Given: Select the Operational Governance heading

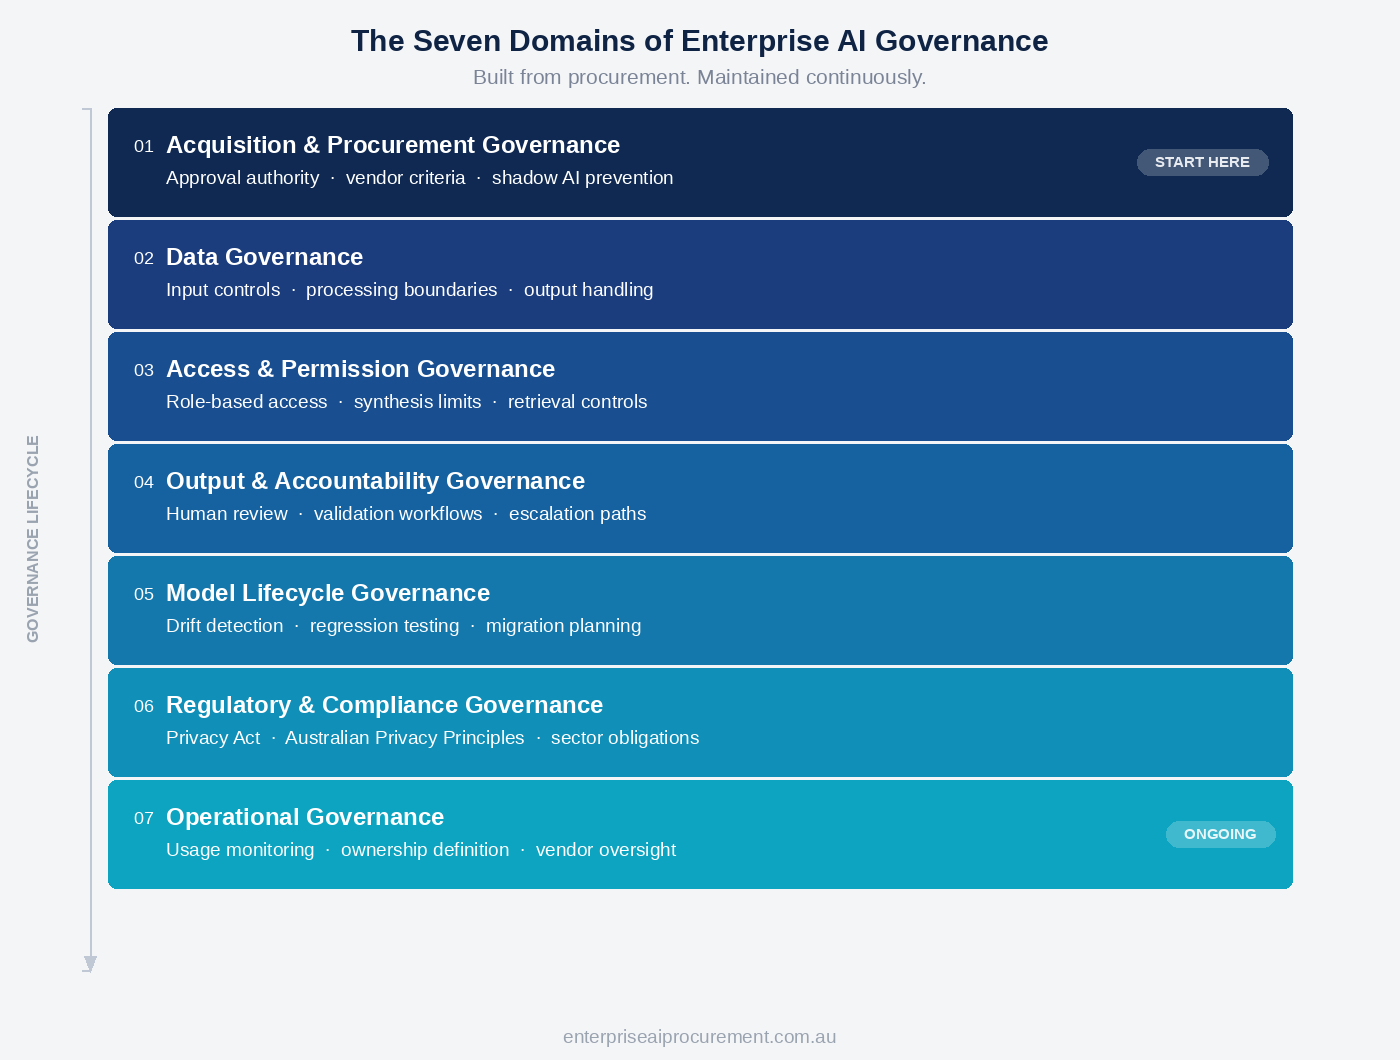Looking at the screenshot, I should [x=304, y=817].
